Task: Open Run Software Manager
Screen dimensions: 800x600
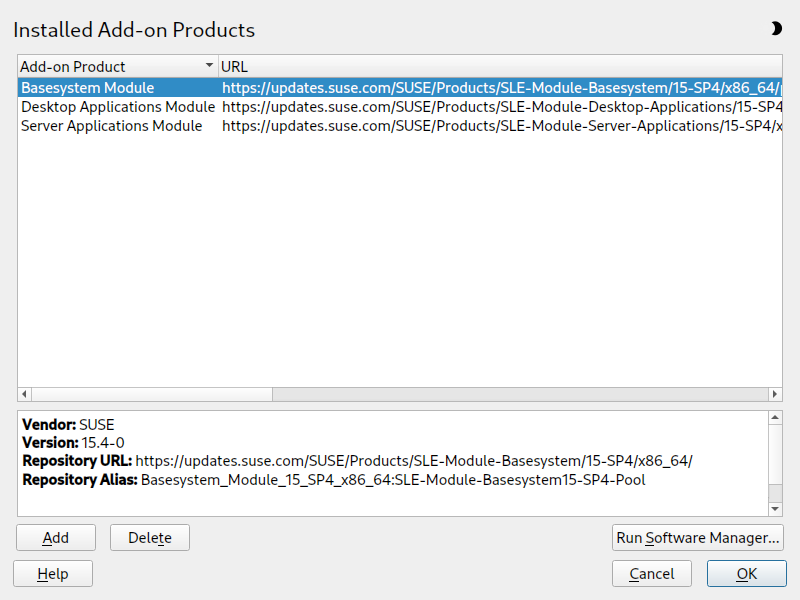Action: click(x=697, y=538)
